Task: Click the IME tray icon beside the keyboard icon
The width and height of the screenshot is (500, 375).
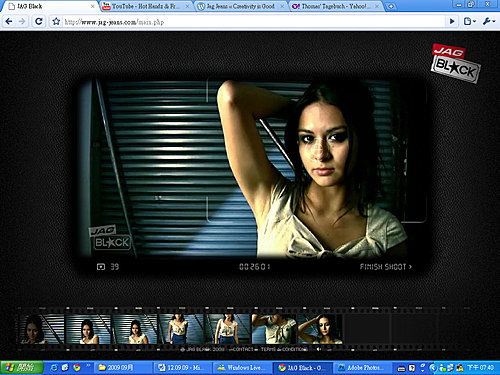Action: pyautogui.click(x=412, y=368)
